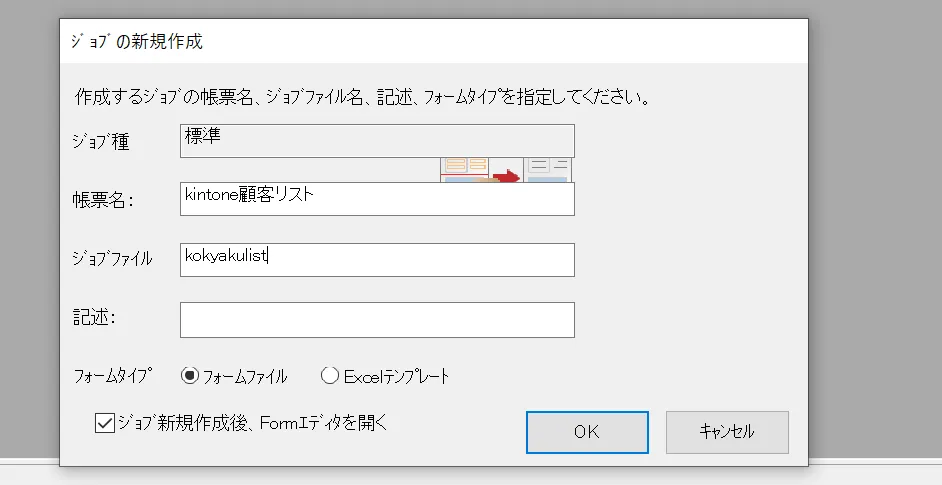Screen dimensions: 942x485
Task: Click the ジョブ種 label
Action: point(101,142)
